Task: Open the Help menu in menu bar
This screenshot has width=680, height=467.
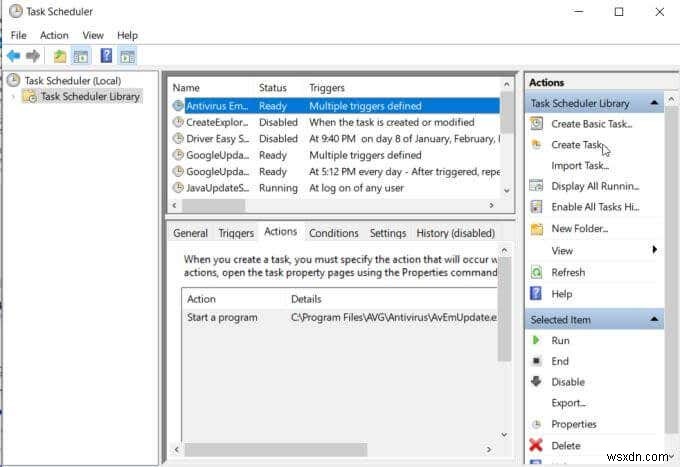Action: [x=127, y=35]
